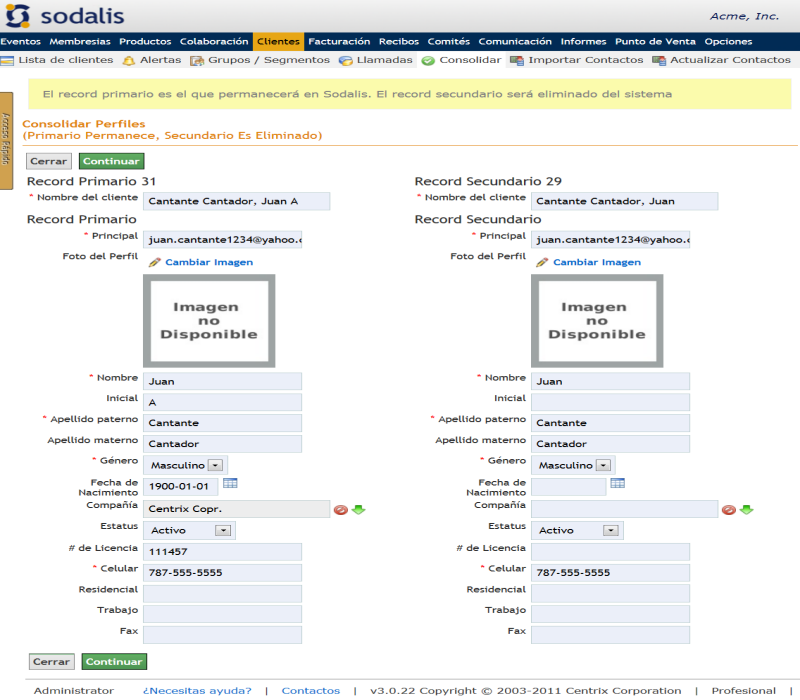Open the Acceso Rápido side tab
Screen dimensions: 800x700
[x=6, y=140]
